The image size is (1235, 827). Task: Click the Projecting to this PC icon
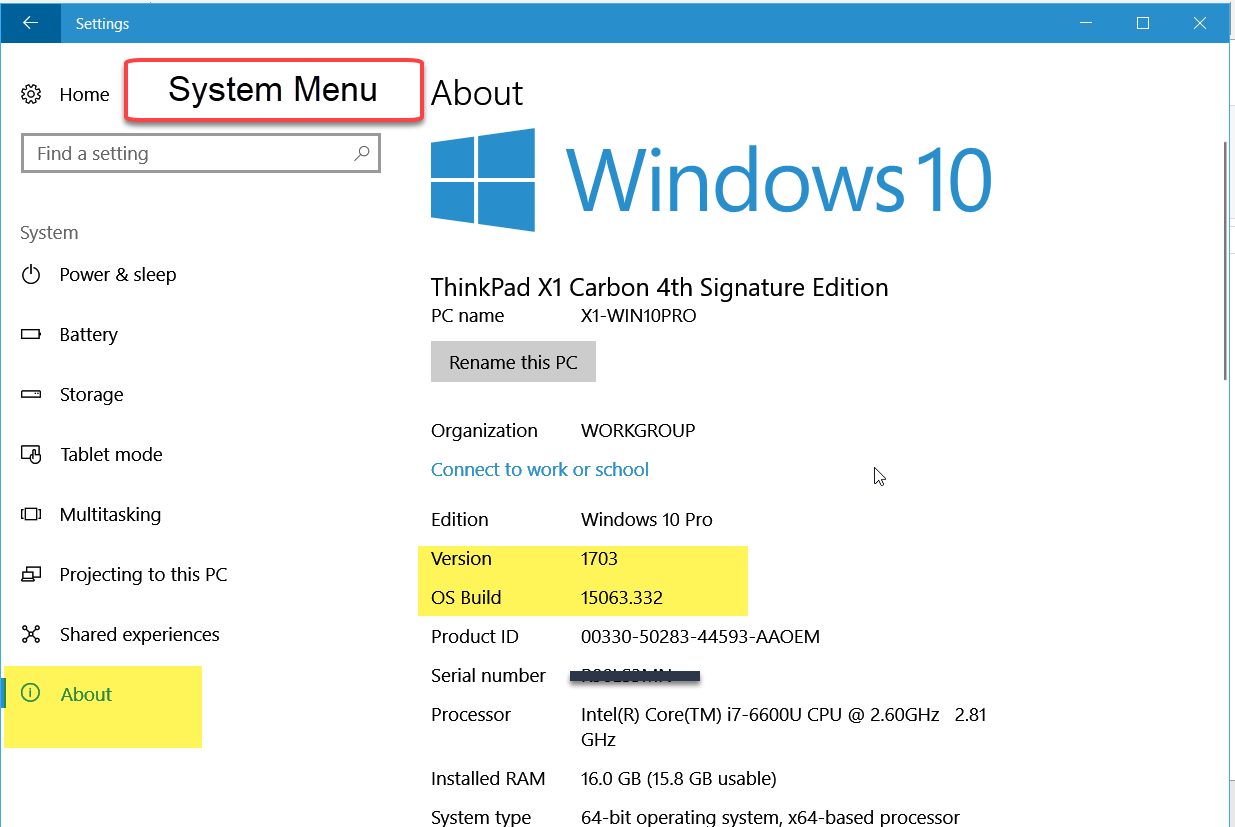click(31, 574)
